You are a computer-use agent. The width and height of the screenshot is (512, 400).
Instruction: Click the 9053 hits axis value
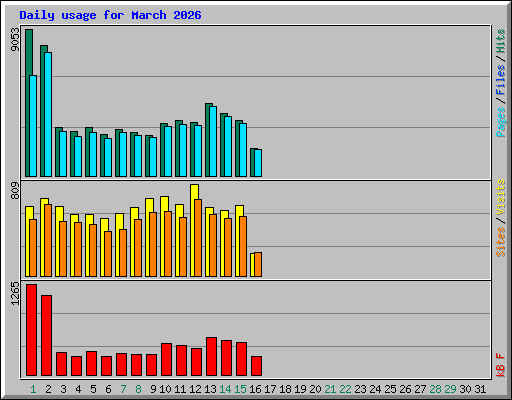click(15, 40)
